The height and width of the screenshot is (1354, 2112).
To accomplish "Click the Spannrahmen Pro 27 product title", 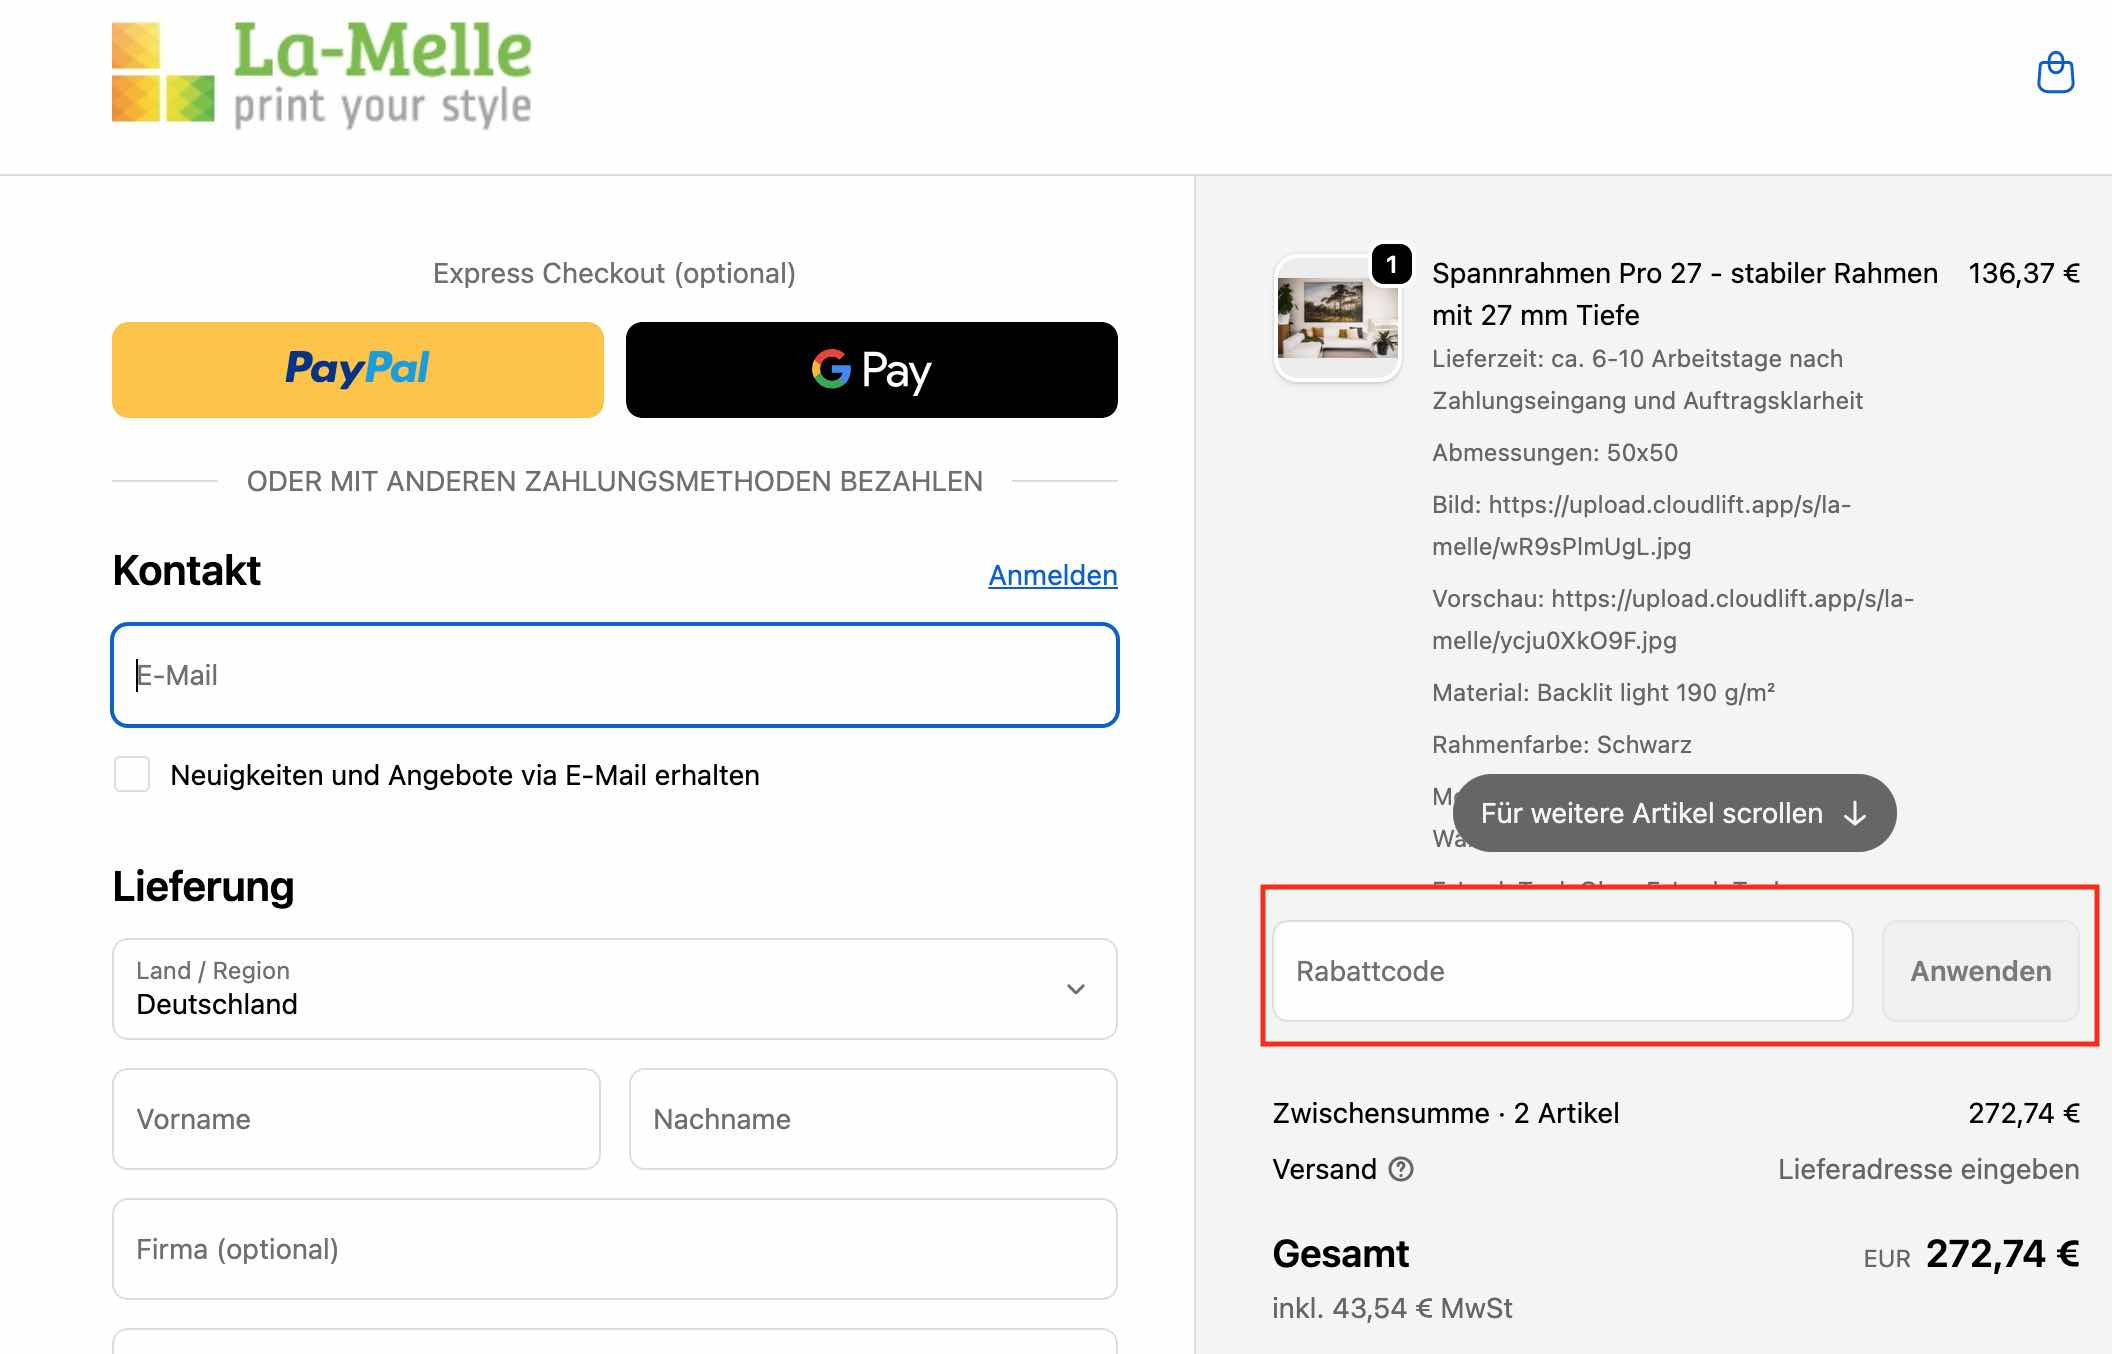I will pyautogui.click(x=1685, y=294).
